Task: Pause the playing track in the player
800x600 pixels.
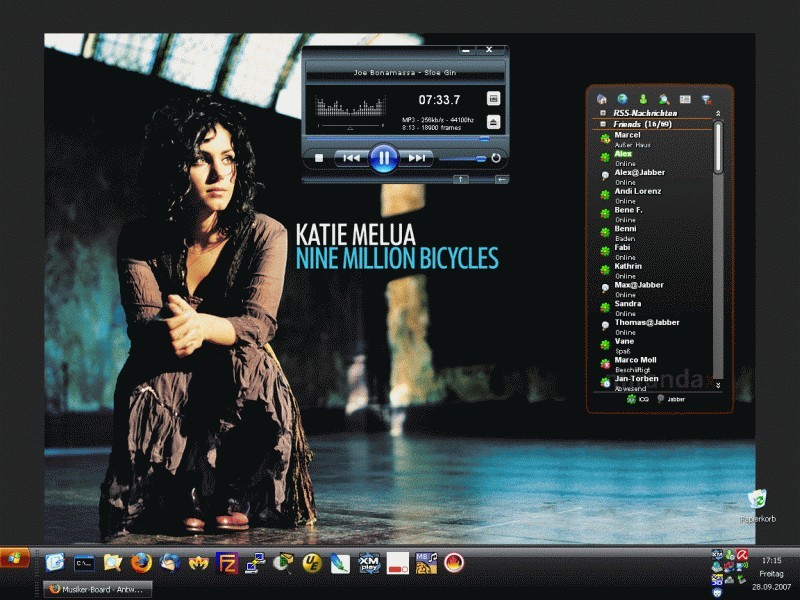Action: [384, 158]
